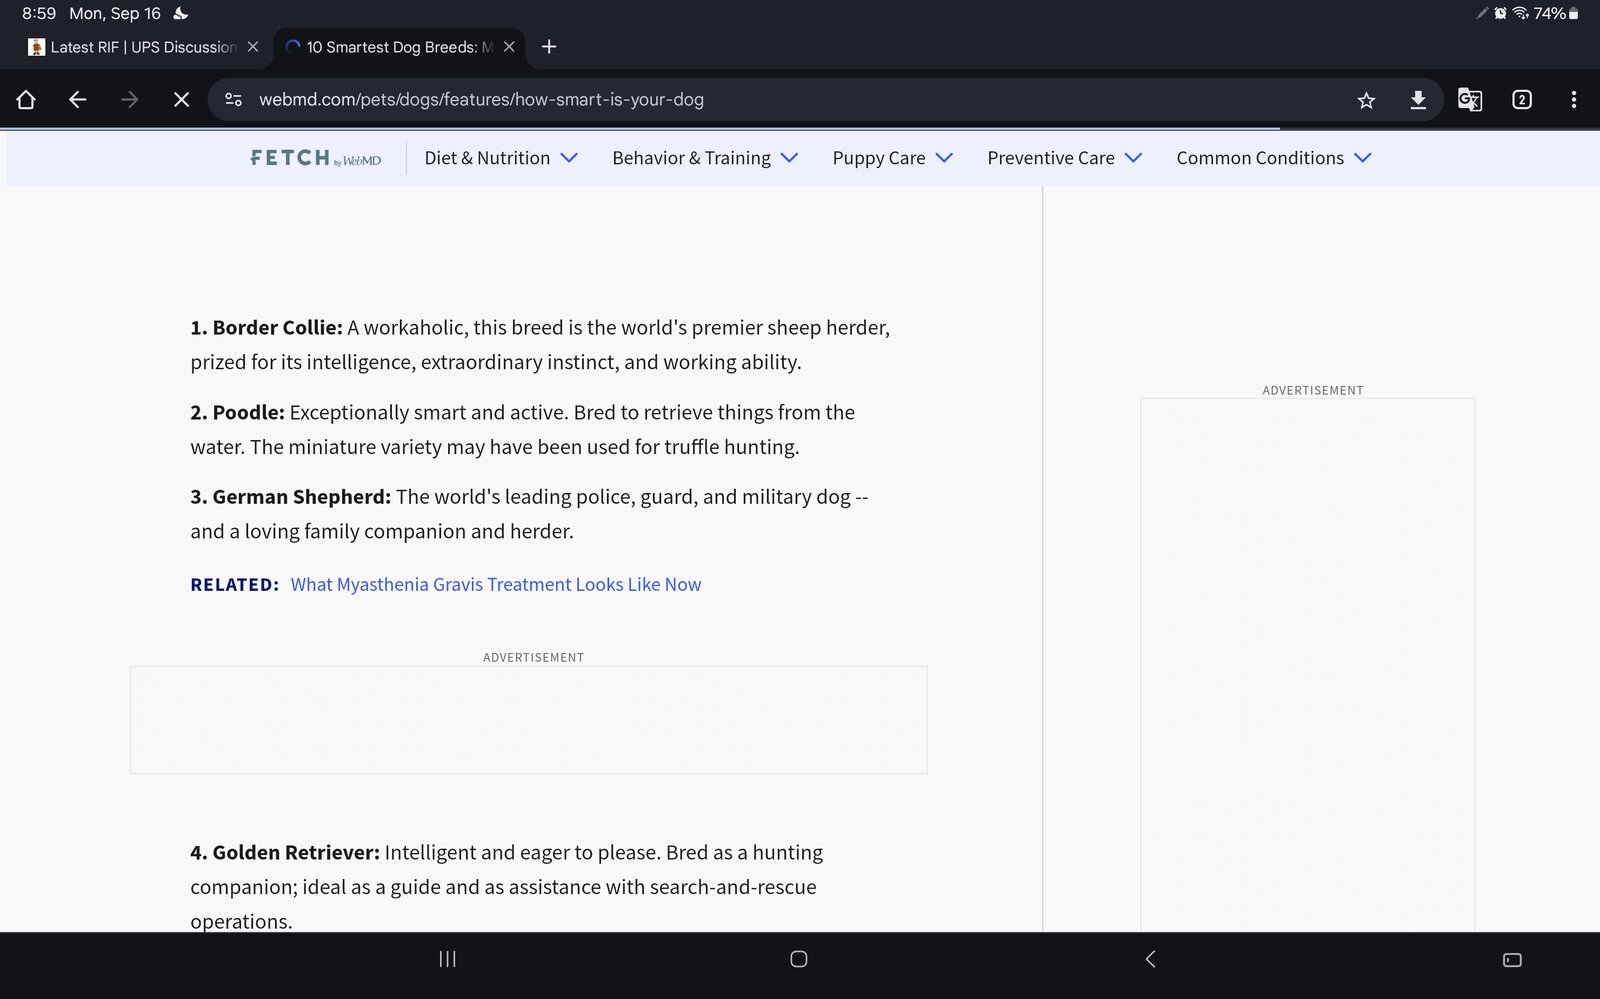Expand the Behavior & Training chevron

(789, 158)
